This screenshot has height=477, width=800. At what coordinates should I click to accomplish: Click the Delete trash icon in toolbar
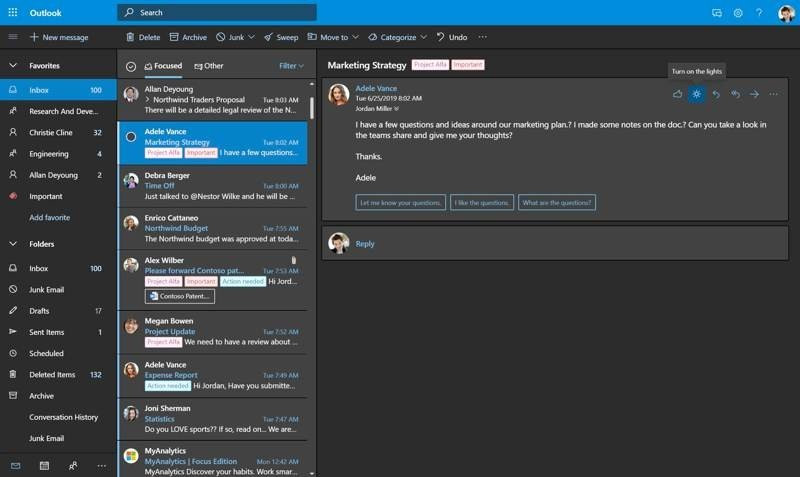[x=130, y=37]
